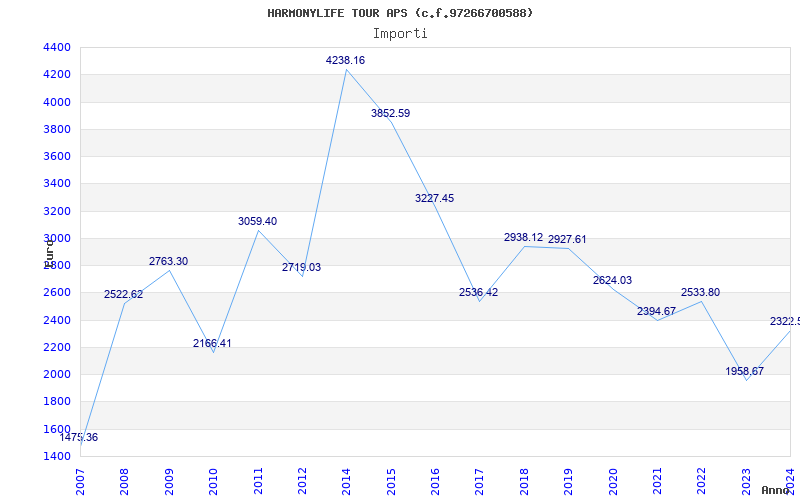The height and width of the screenshot is (500, 800).
Task: Click the 2009 x-axis year label
Action: [169, 481]
